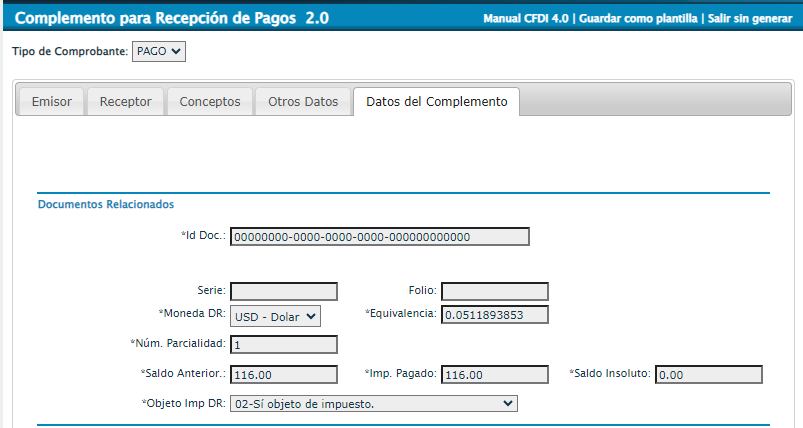803x428 pixels.
Task: Open the Objeto Imp DR dropdown
Action: coord(373,403)
